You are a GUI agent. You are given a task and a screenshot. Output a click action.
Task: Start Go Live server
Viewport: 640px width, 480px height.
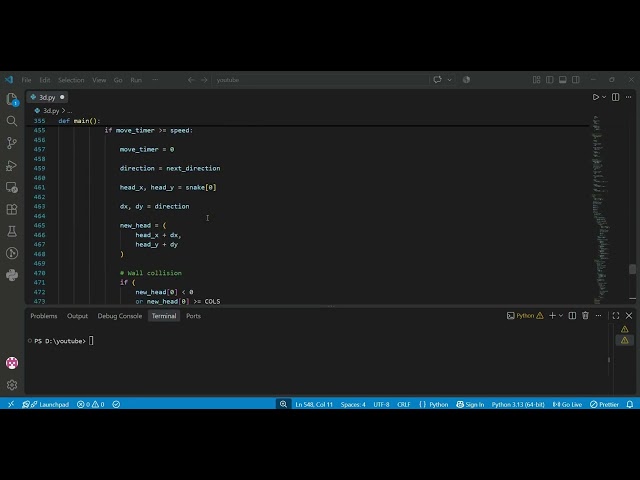567,404
